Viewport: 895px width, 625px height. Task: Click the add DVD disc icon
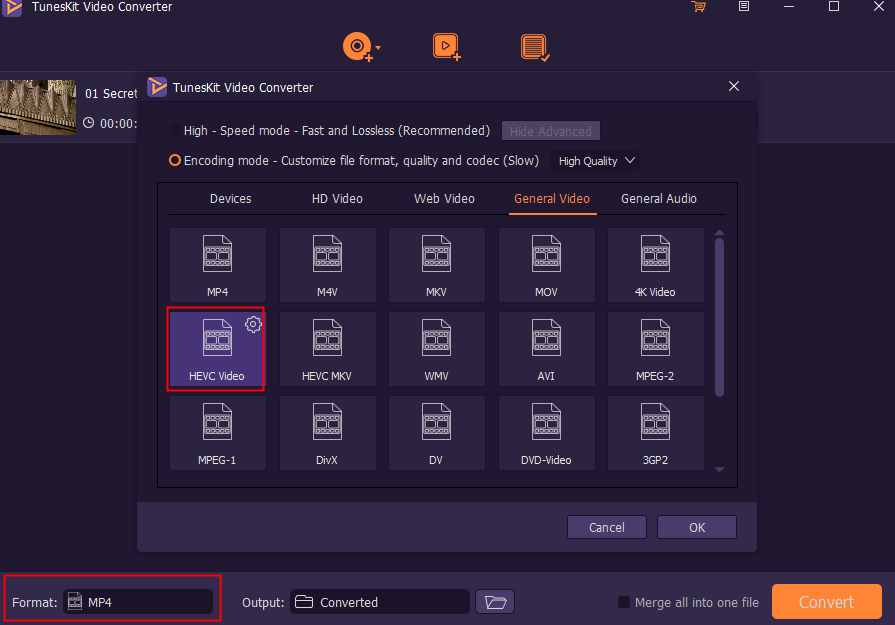tap(359, 47)
